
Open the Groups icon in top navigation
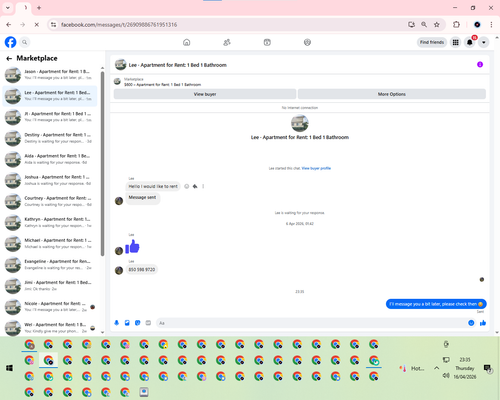coord(307,42)
